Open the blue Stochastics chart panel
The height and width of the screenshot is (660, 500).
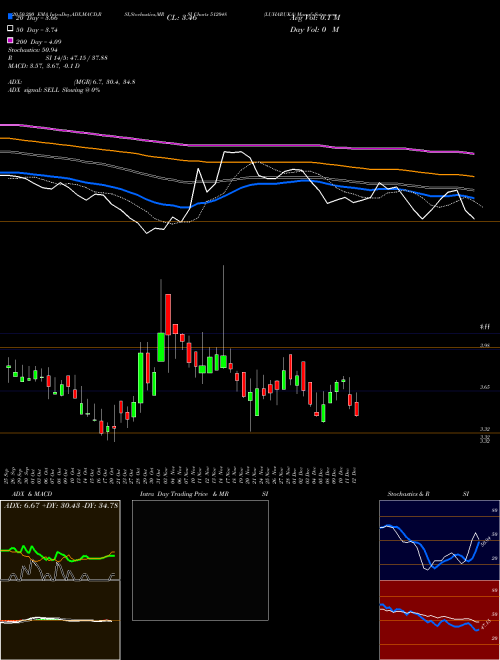(439, 540)
